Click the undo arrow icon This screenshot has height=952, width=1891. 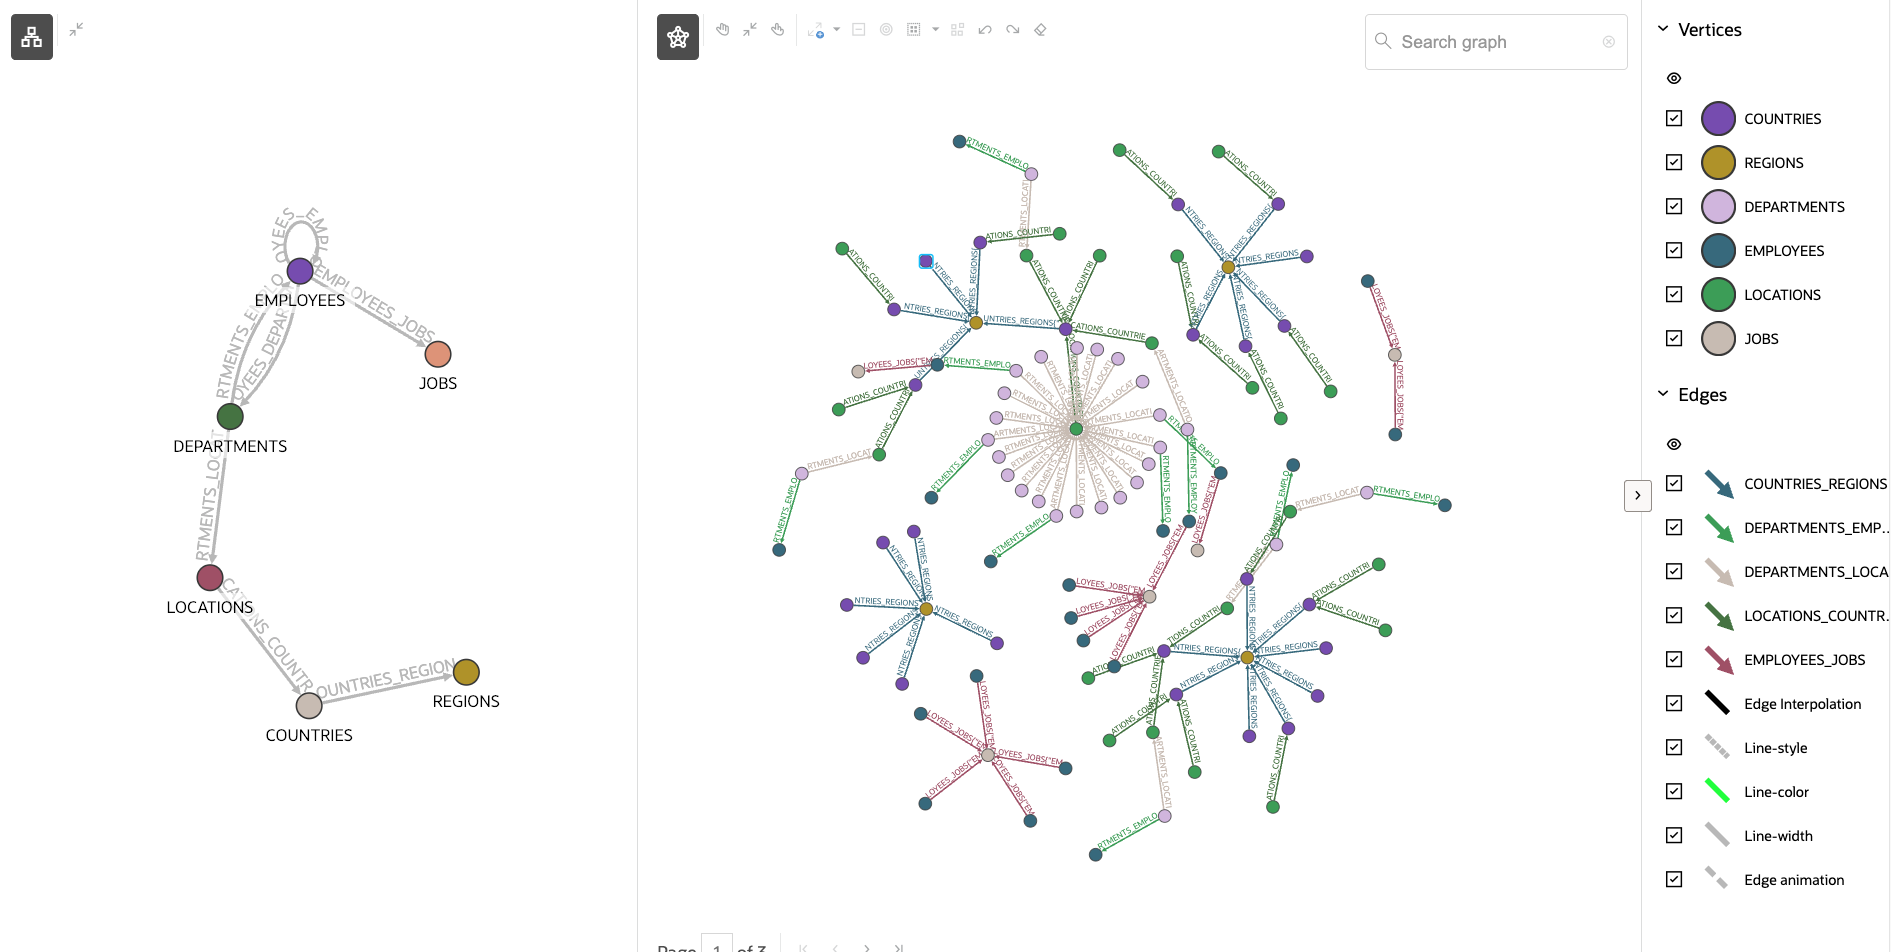[x=985, y=30]
